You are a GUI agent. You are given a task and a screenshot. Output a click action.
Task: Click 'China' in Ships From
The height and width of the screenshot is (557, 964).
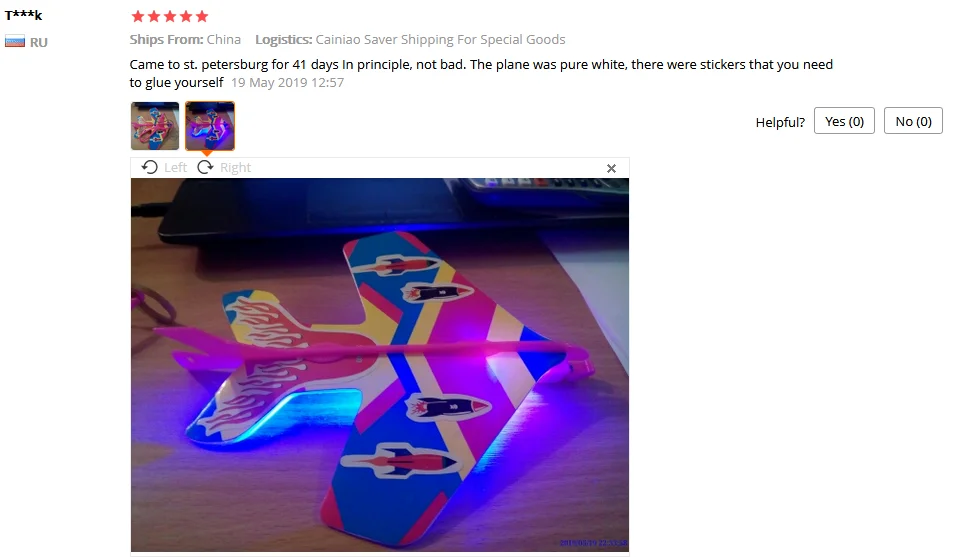(224, 39)
